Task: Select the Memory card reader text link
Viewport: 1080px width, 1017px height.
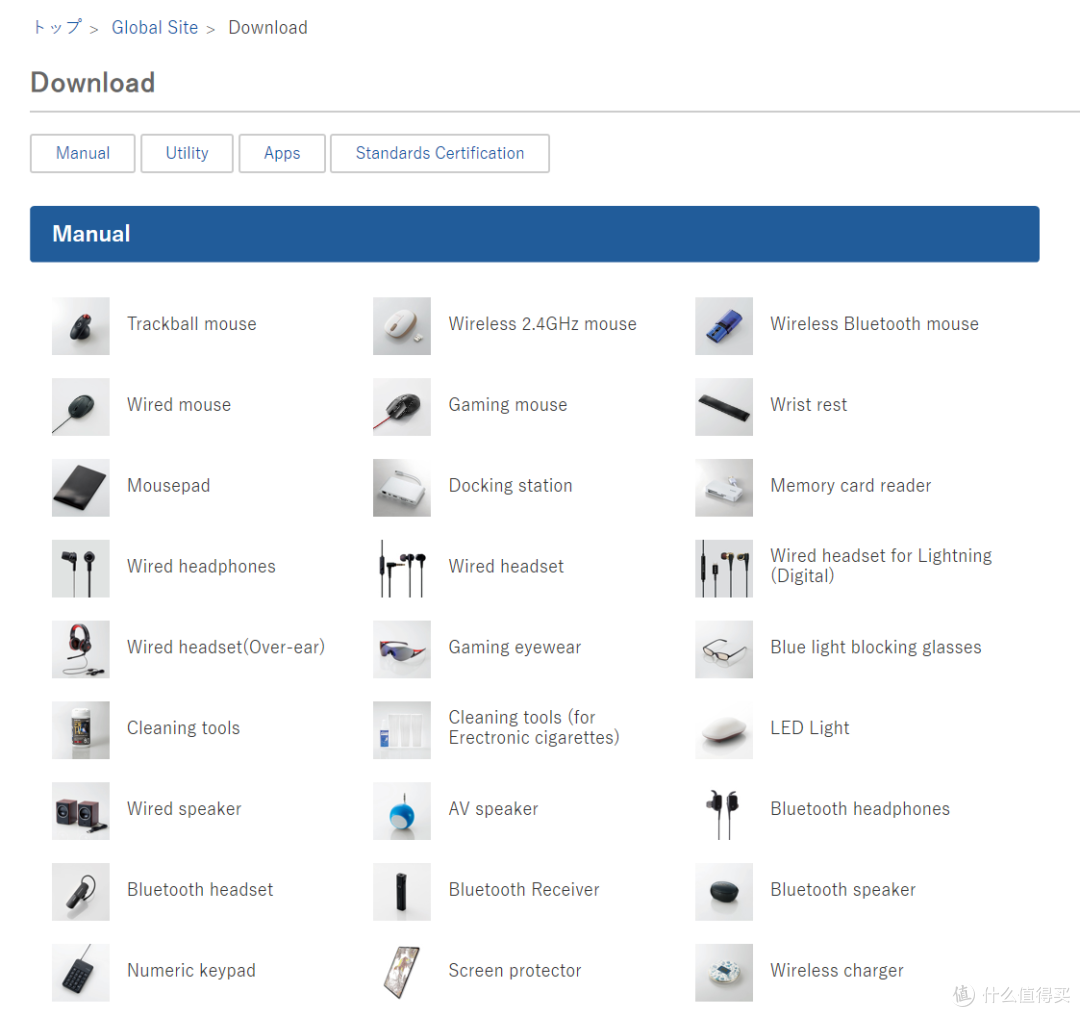Action: click(851, 485)
